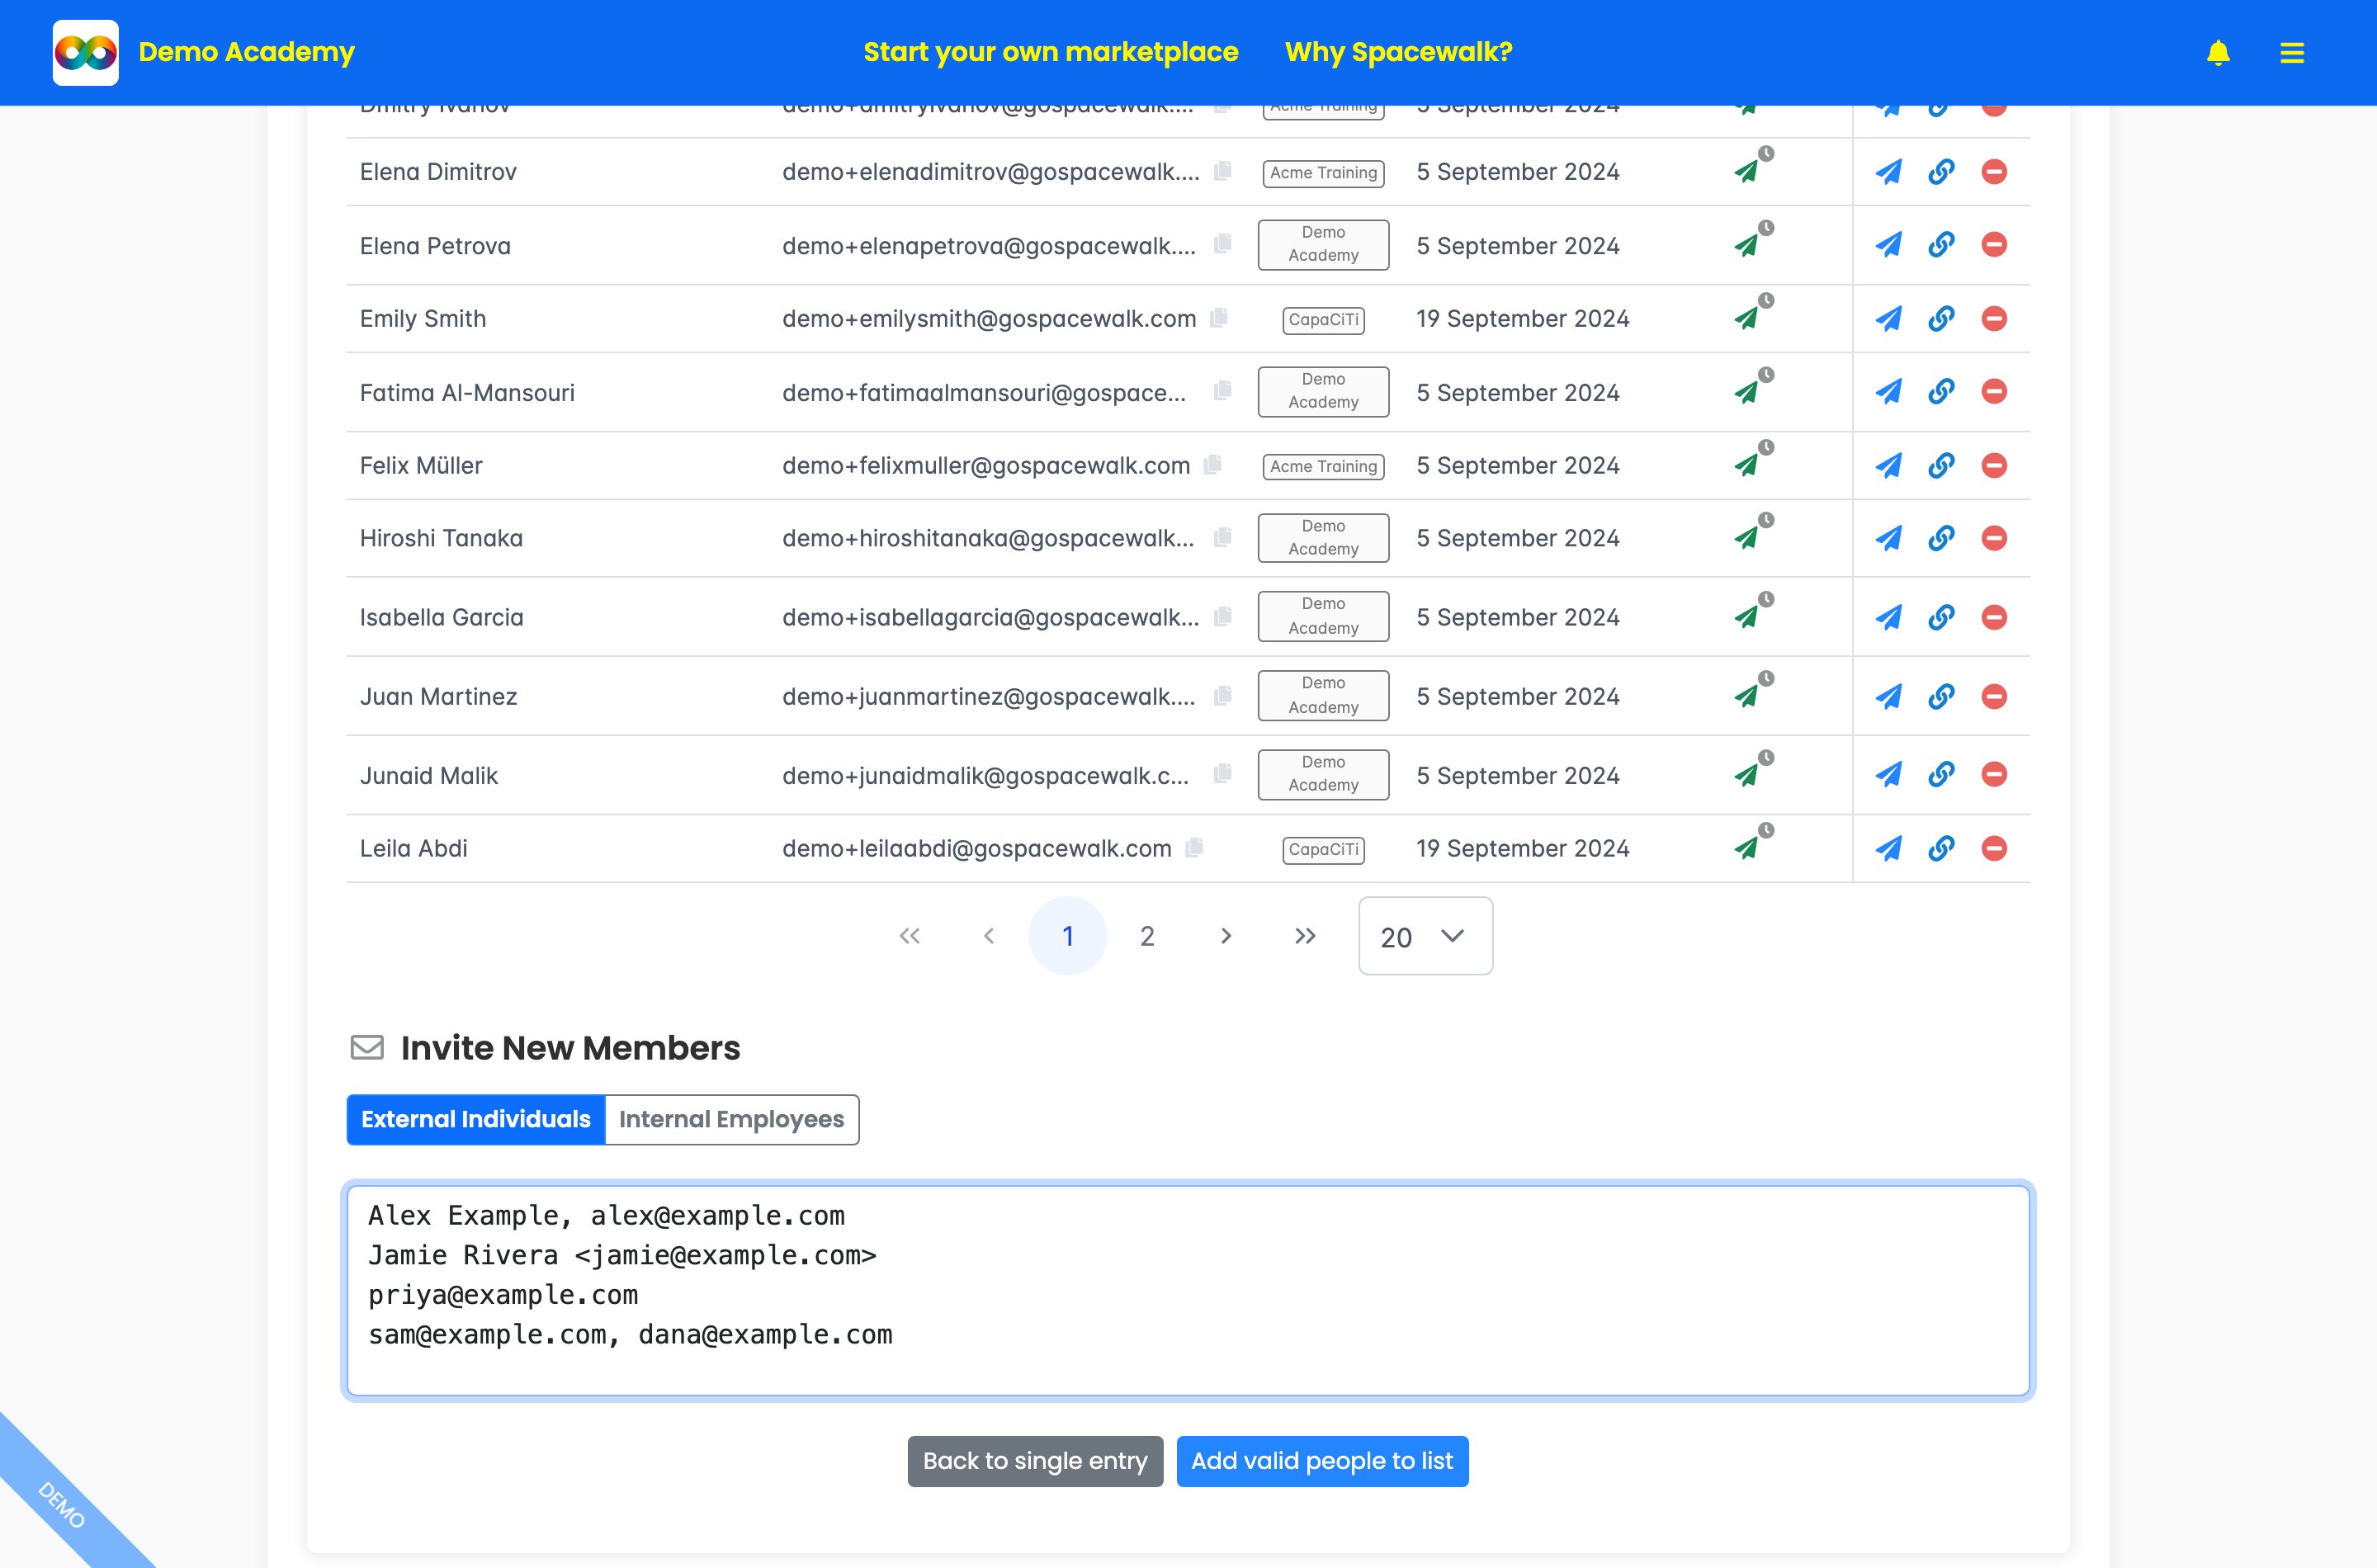Switch to External Individuals tab
Viewport: 2377px width, 1568px height.
click(476, 1120)
